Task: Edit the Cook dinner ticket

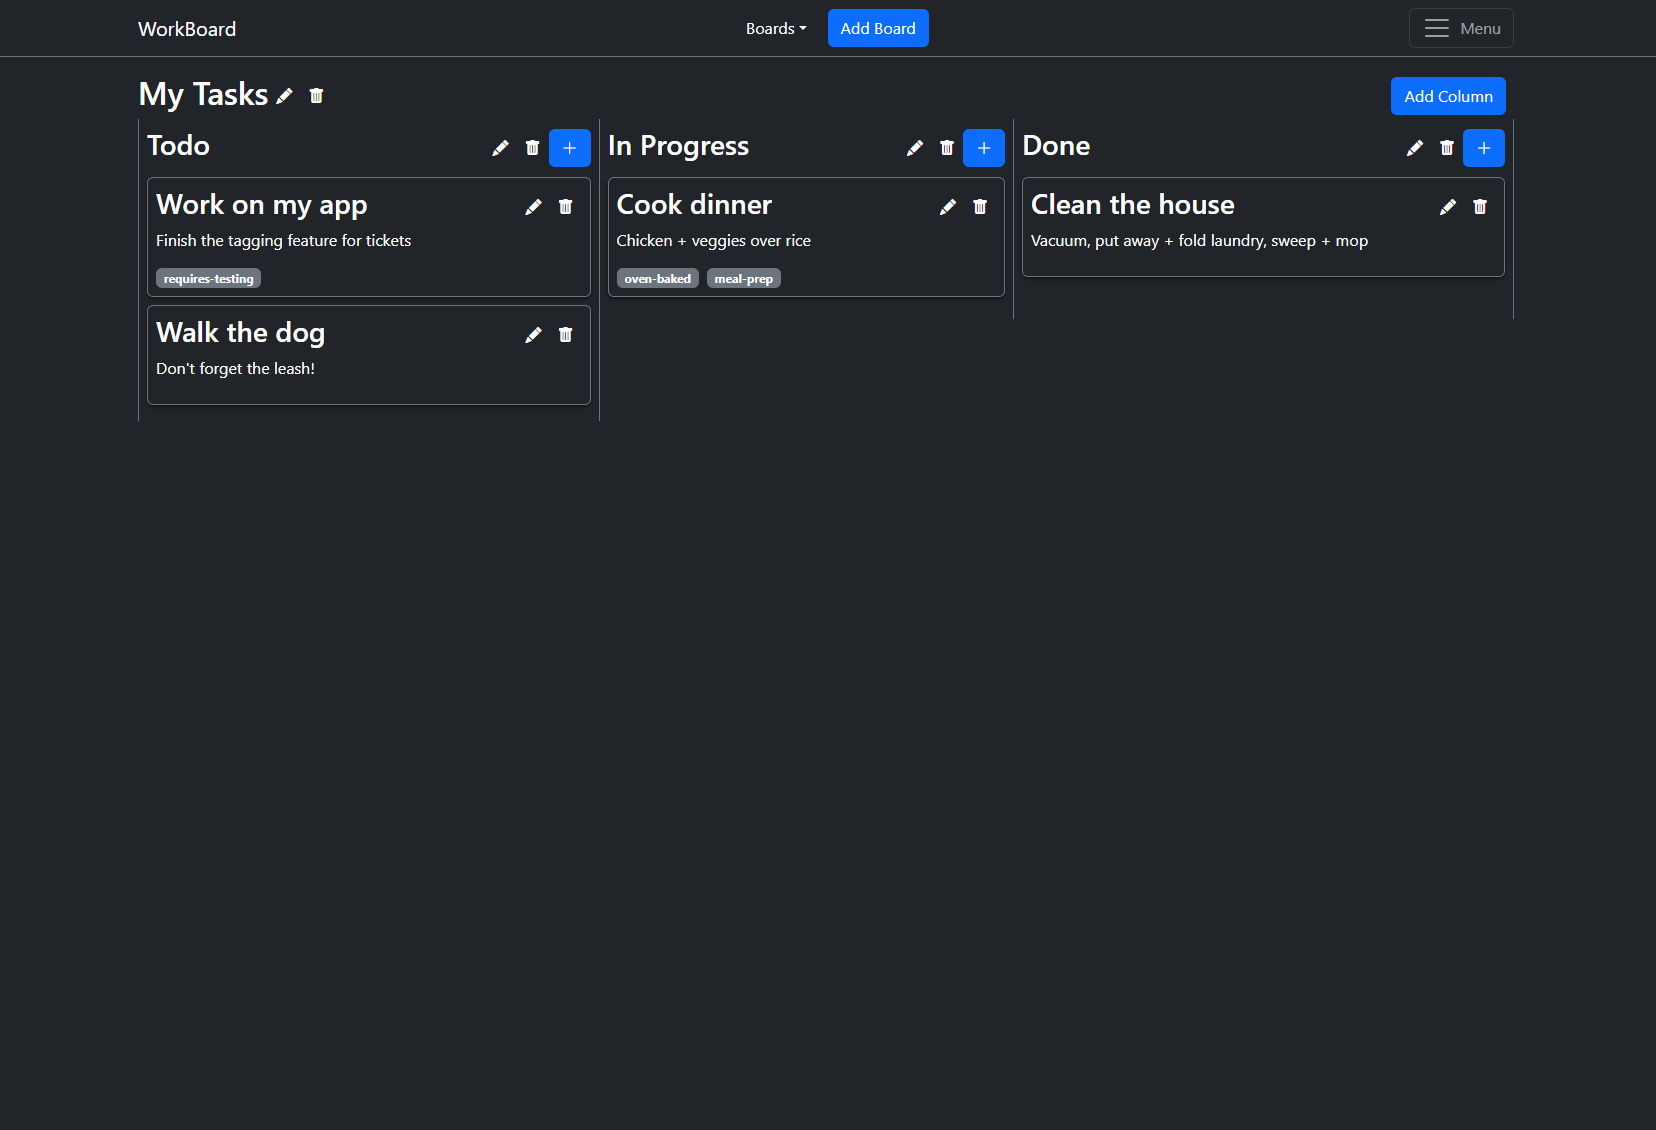Action: pos(948,207)
